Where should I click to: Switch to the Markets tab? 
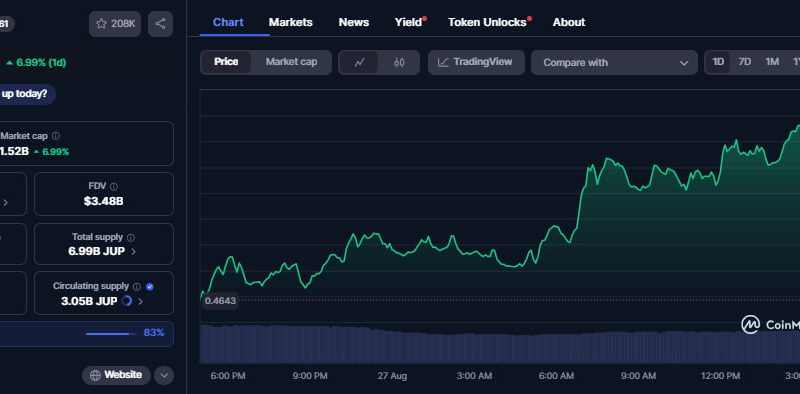[x=290, y=22]
